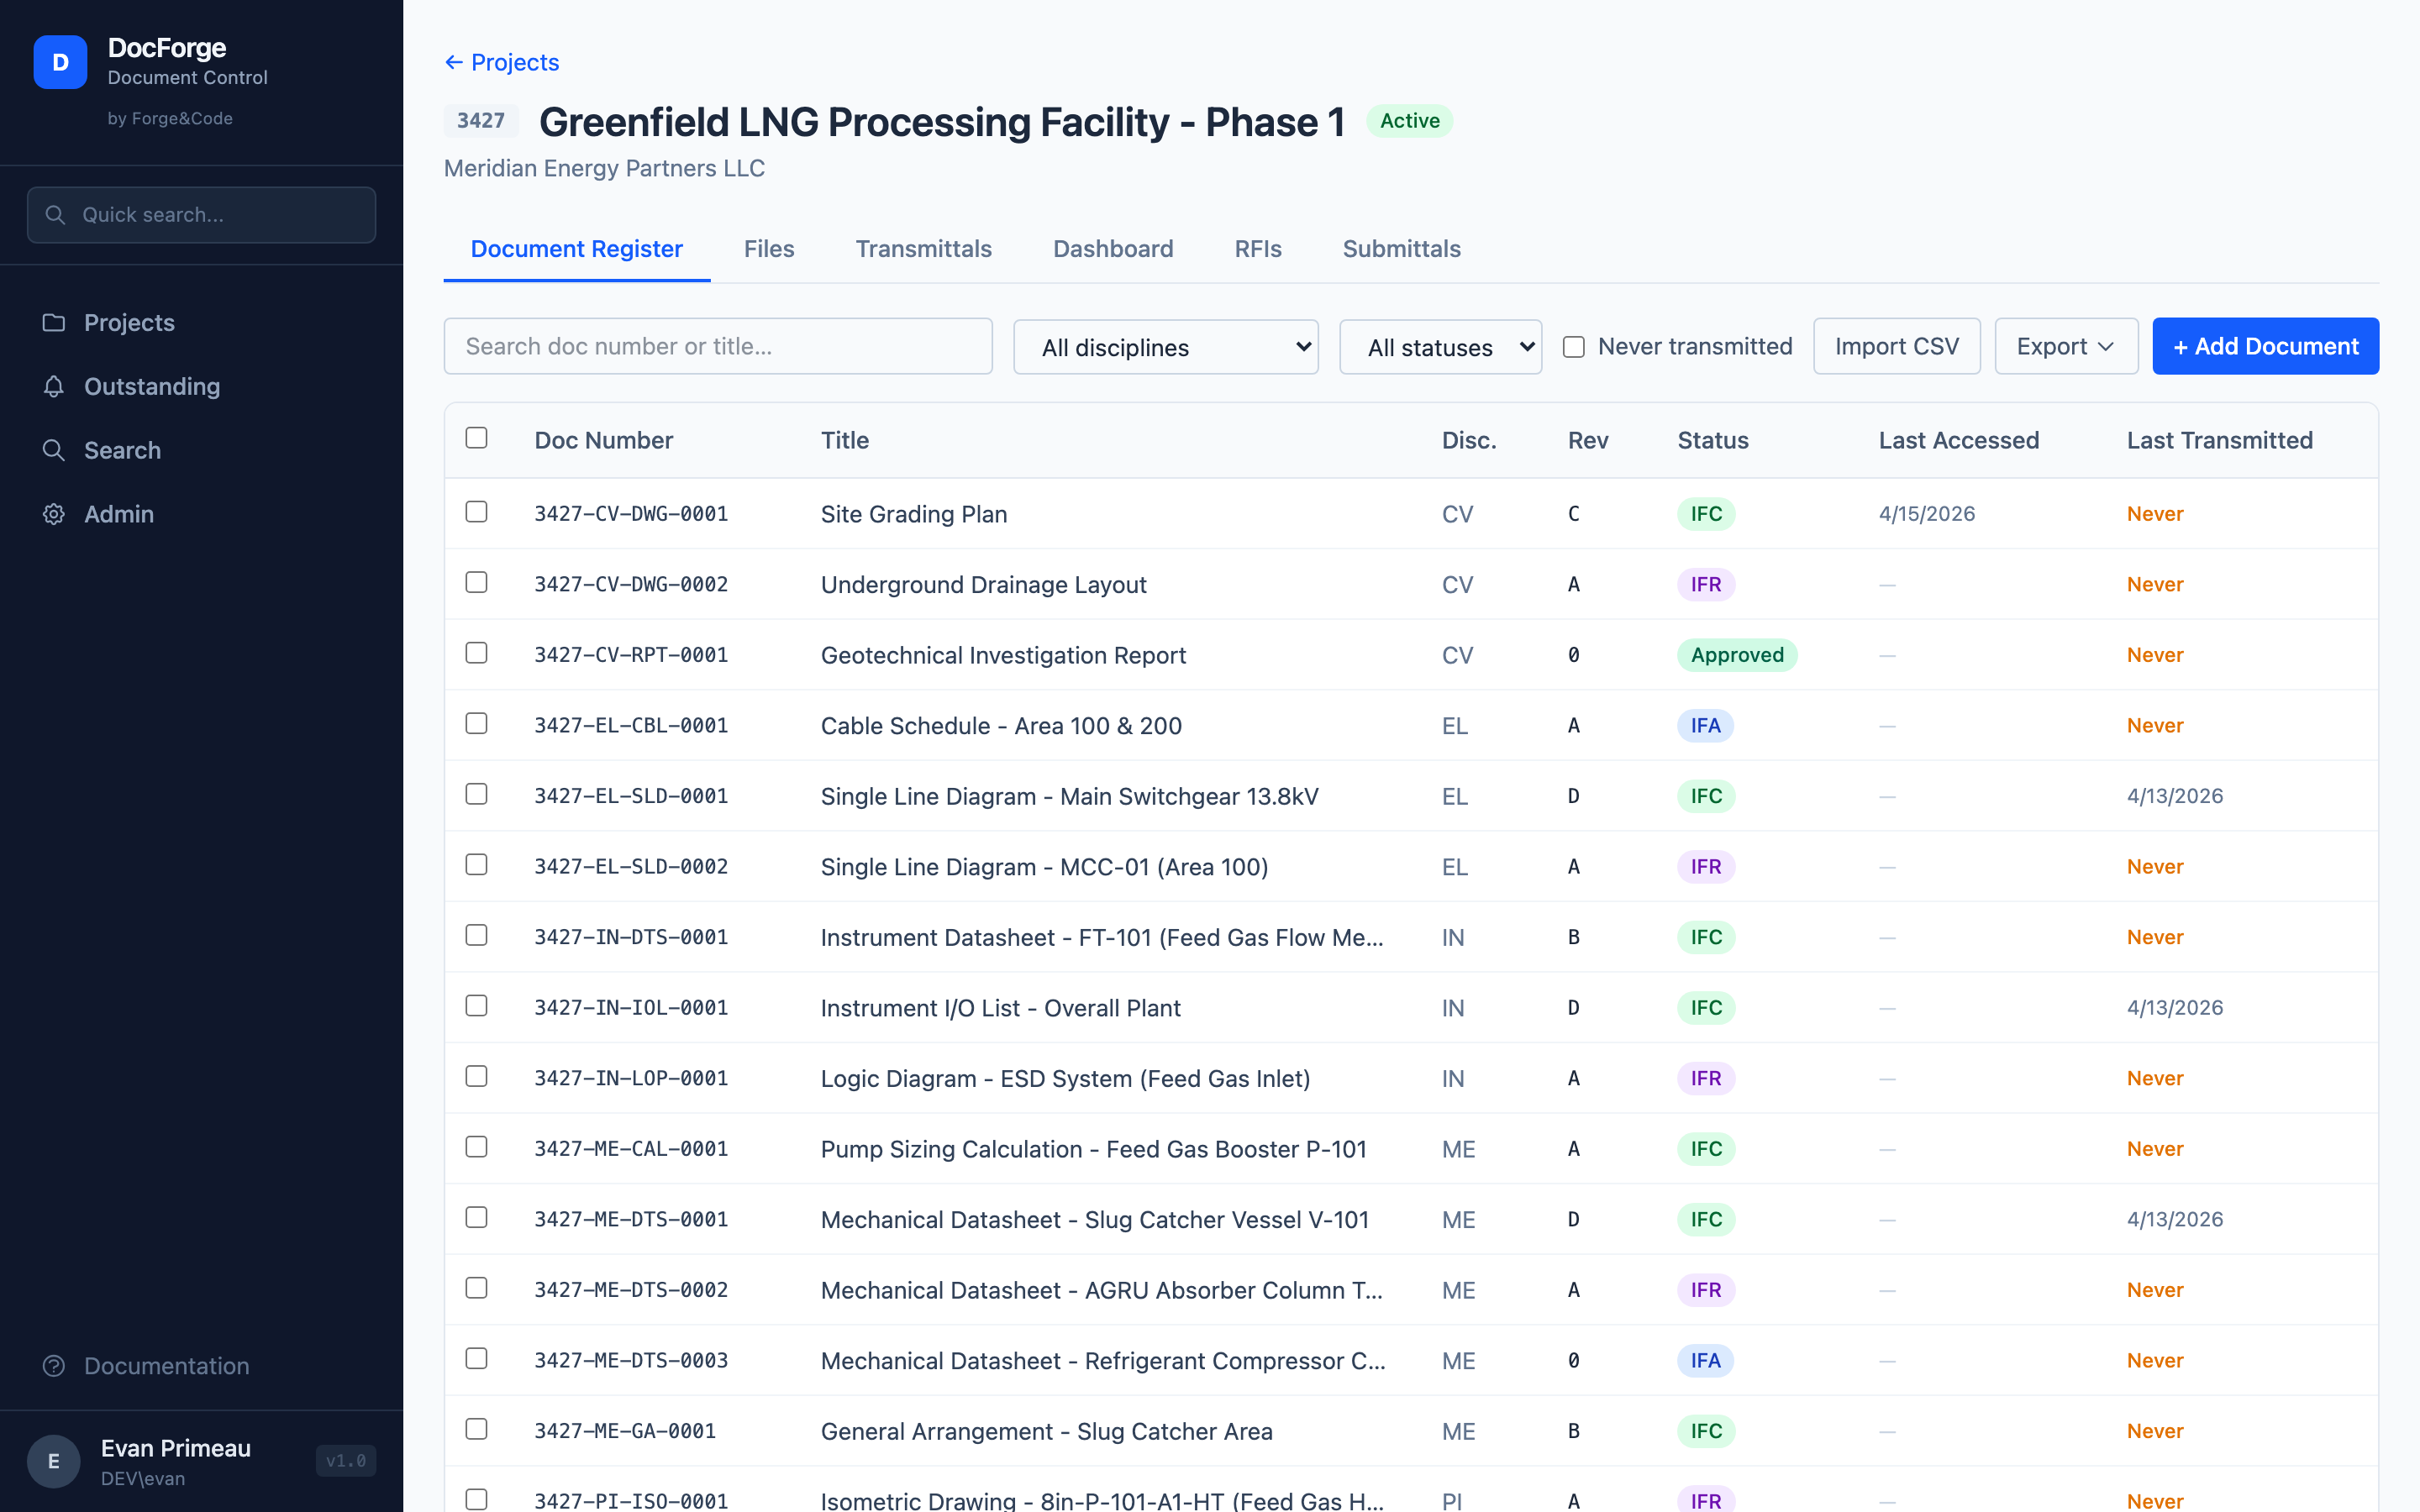
Task: Click the Documentation help icon
Action: 54,1365
